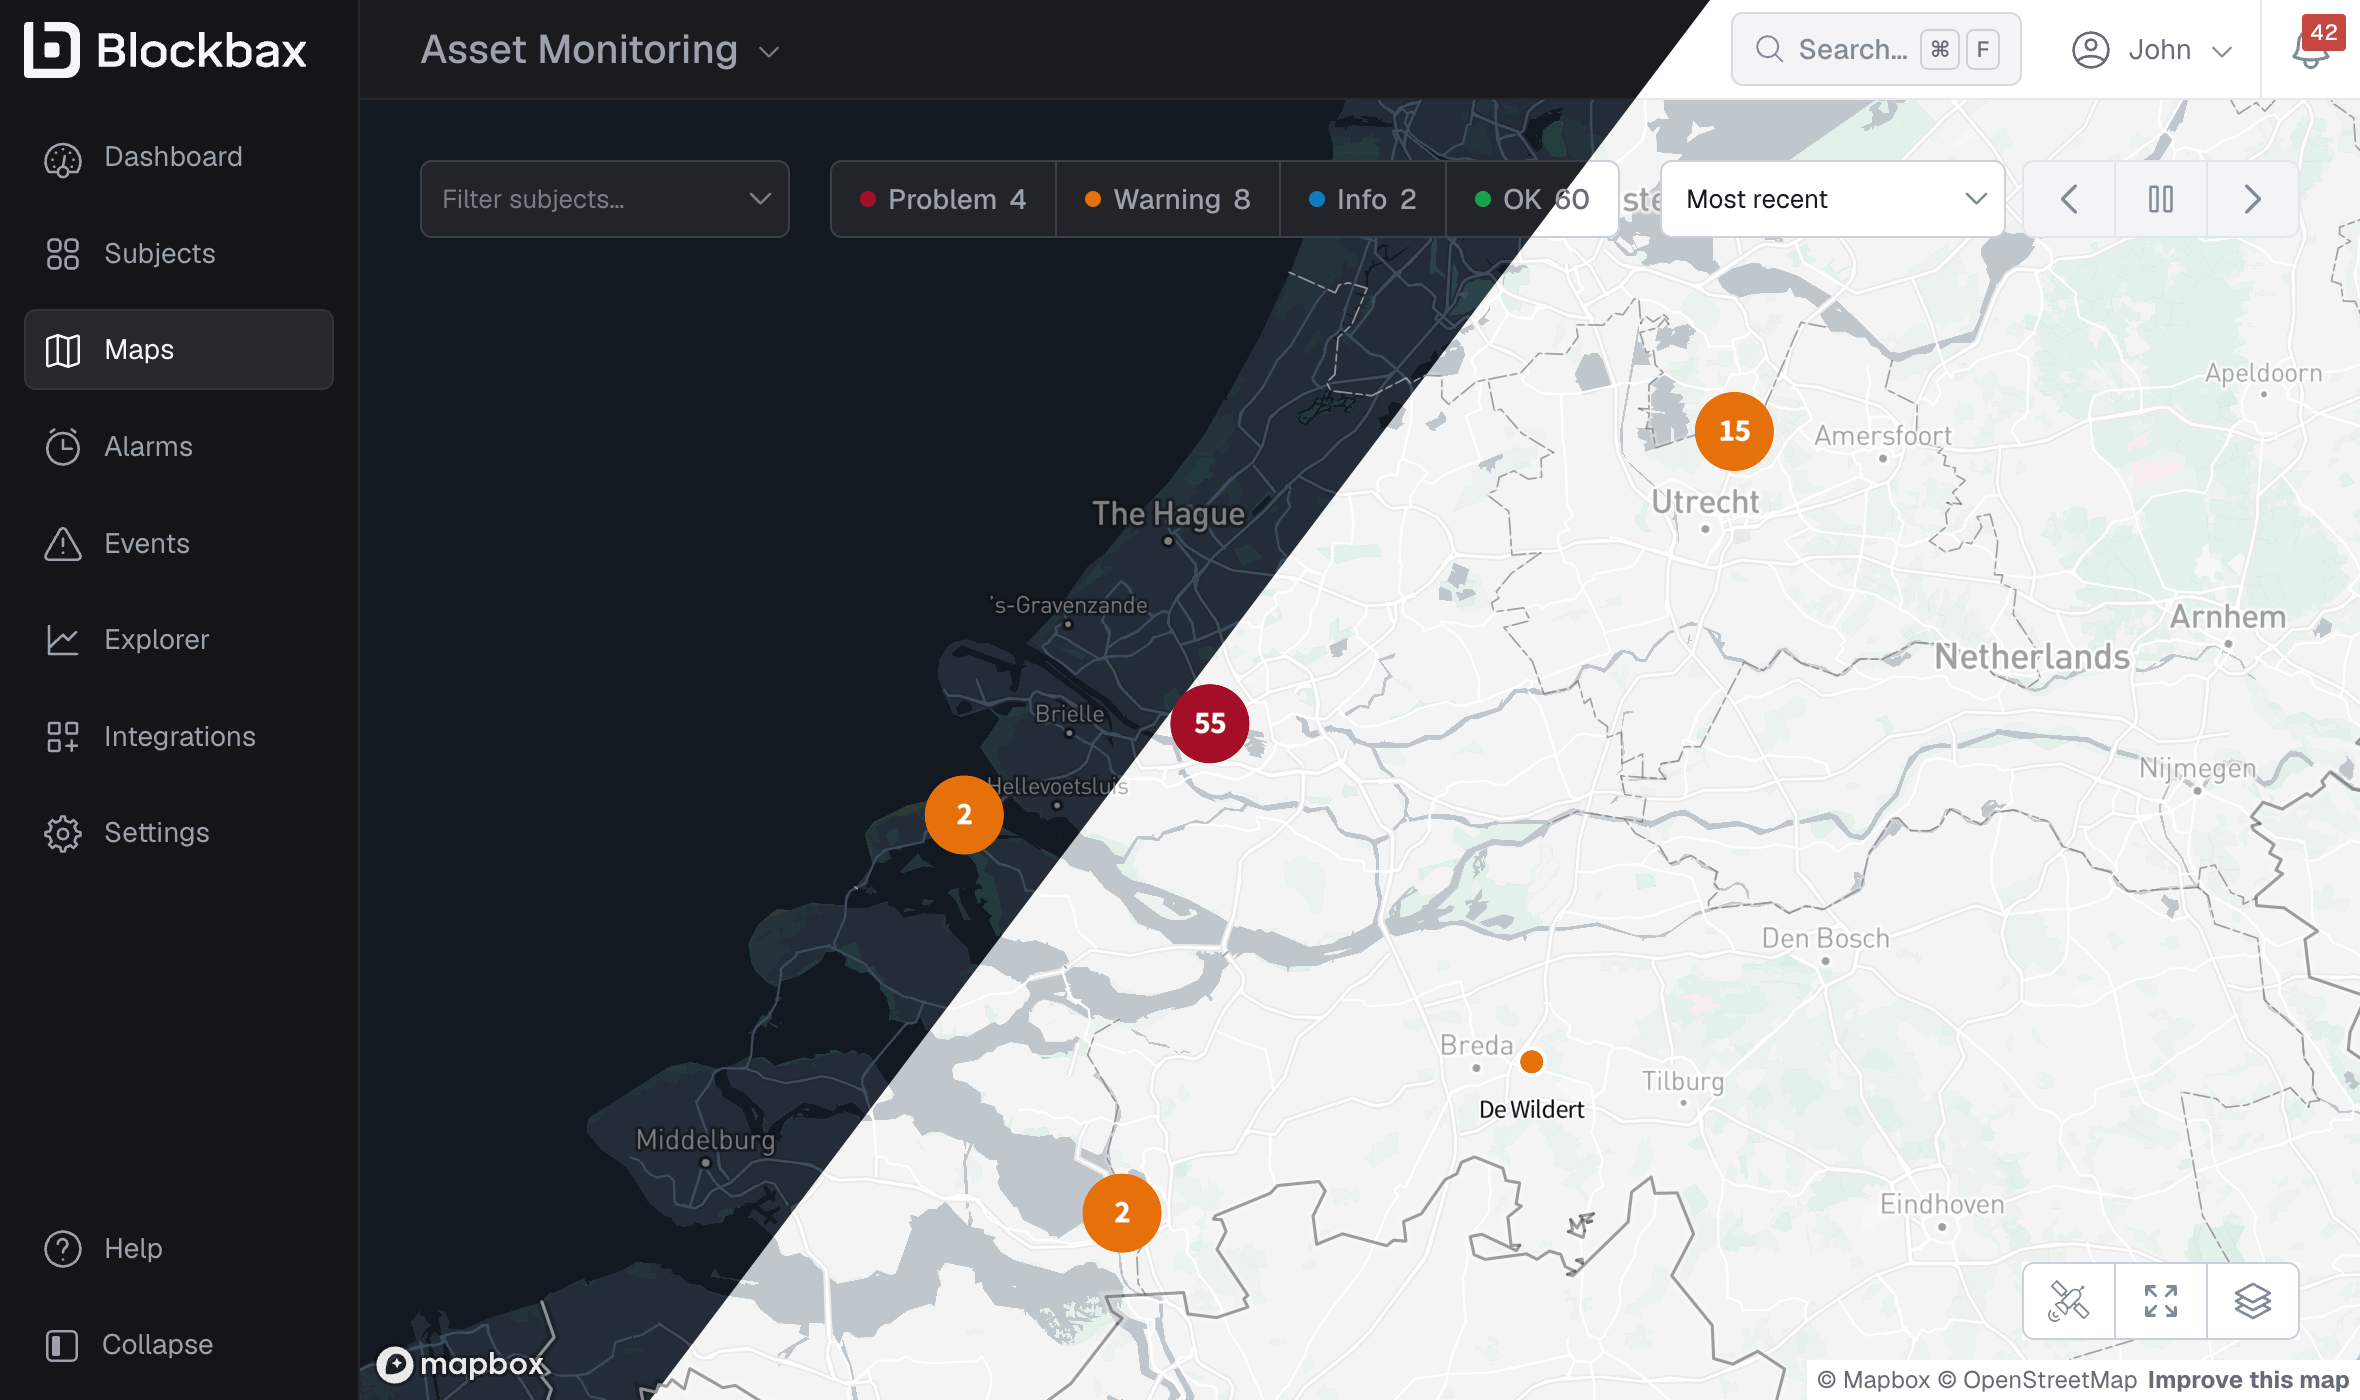Step forward to the next time

pyautogui.click(x=2252, y=199)
